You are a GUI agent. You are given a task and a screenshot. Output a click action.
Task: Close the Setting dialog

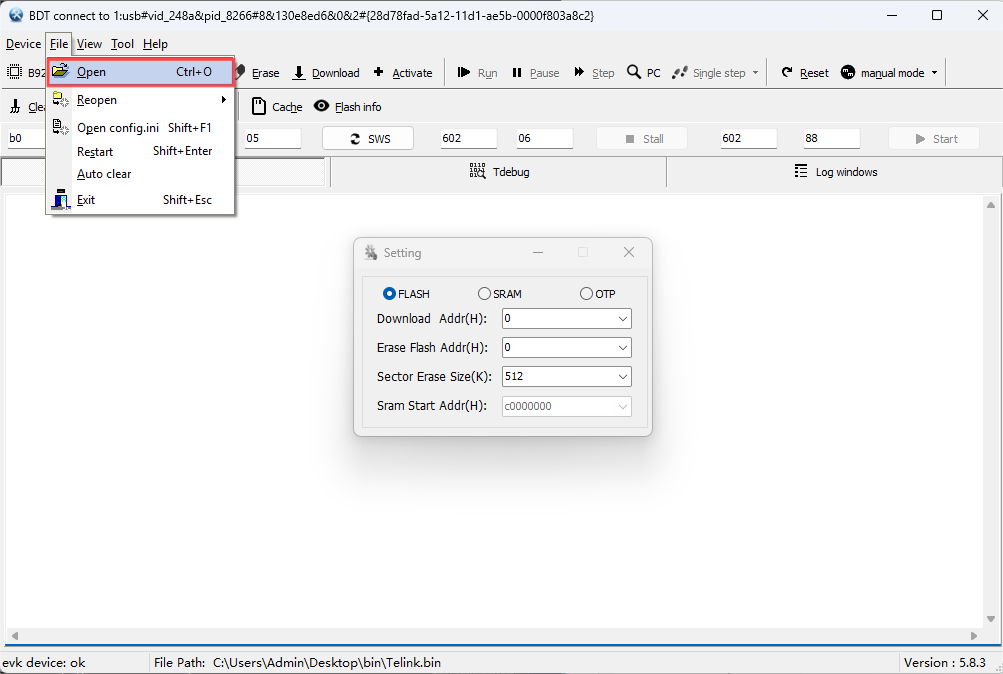tap(629, 253)
